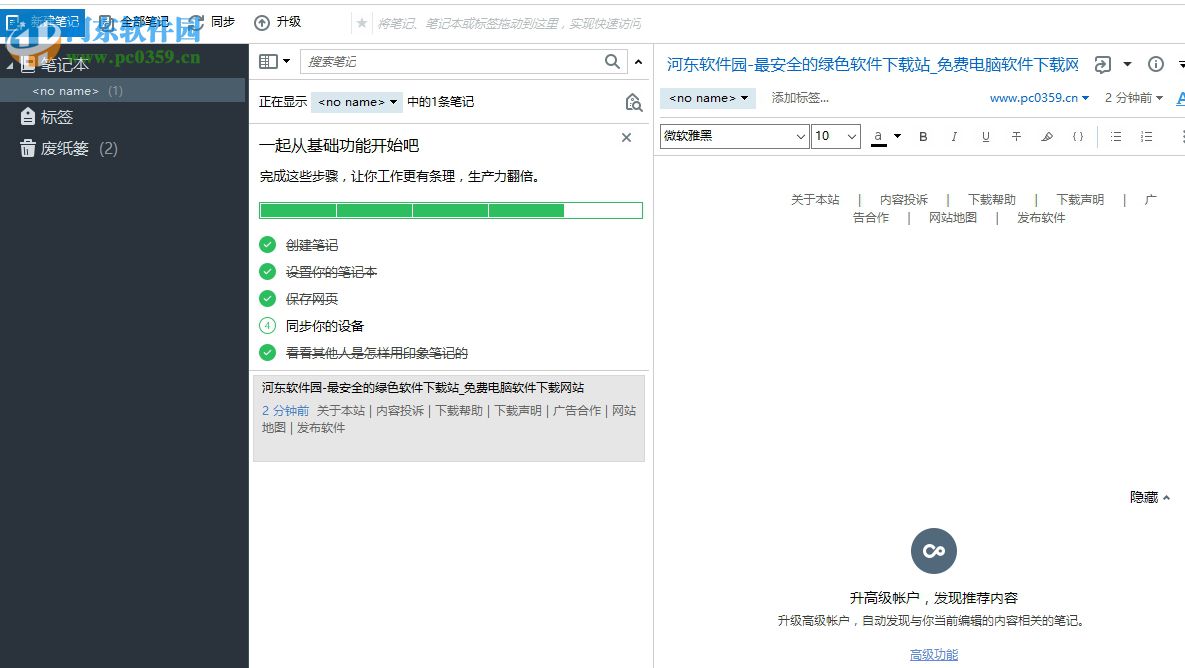Toggle italic formatting
The height and width of the screenshot is (668, 1185).
[x=954, y=136]
